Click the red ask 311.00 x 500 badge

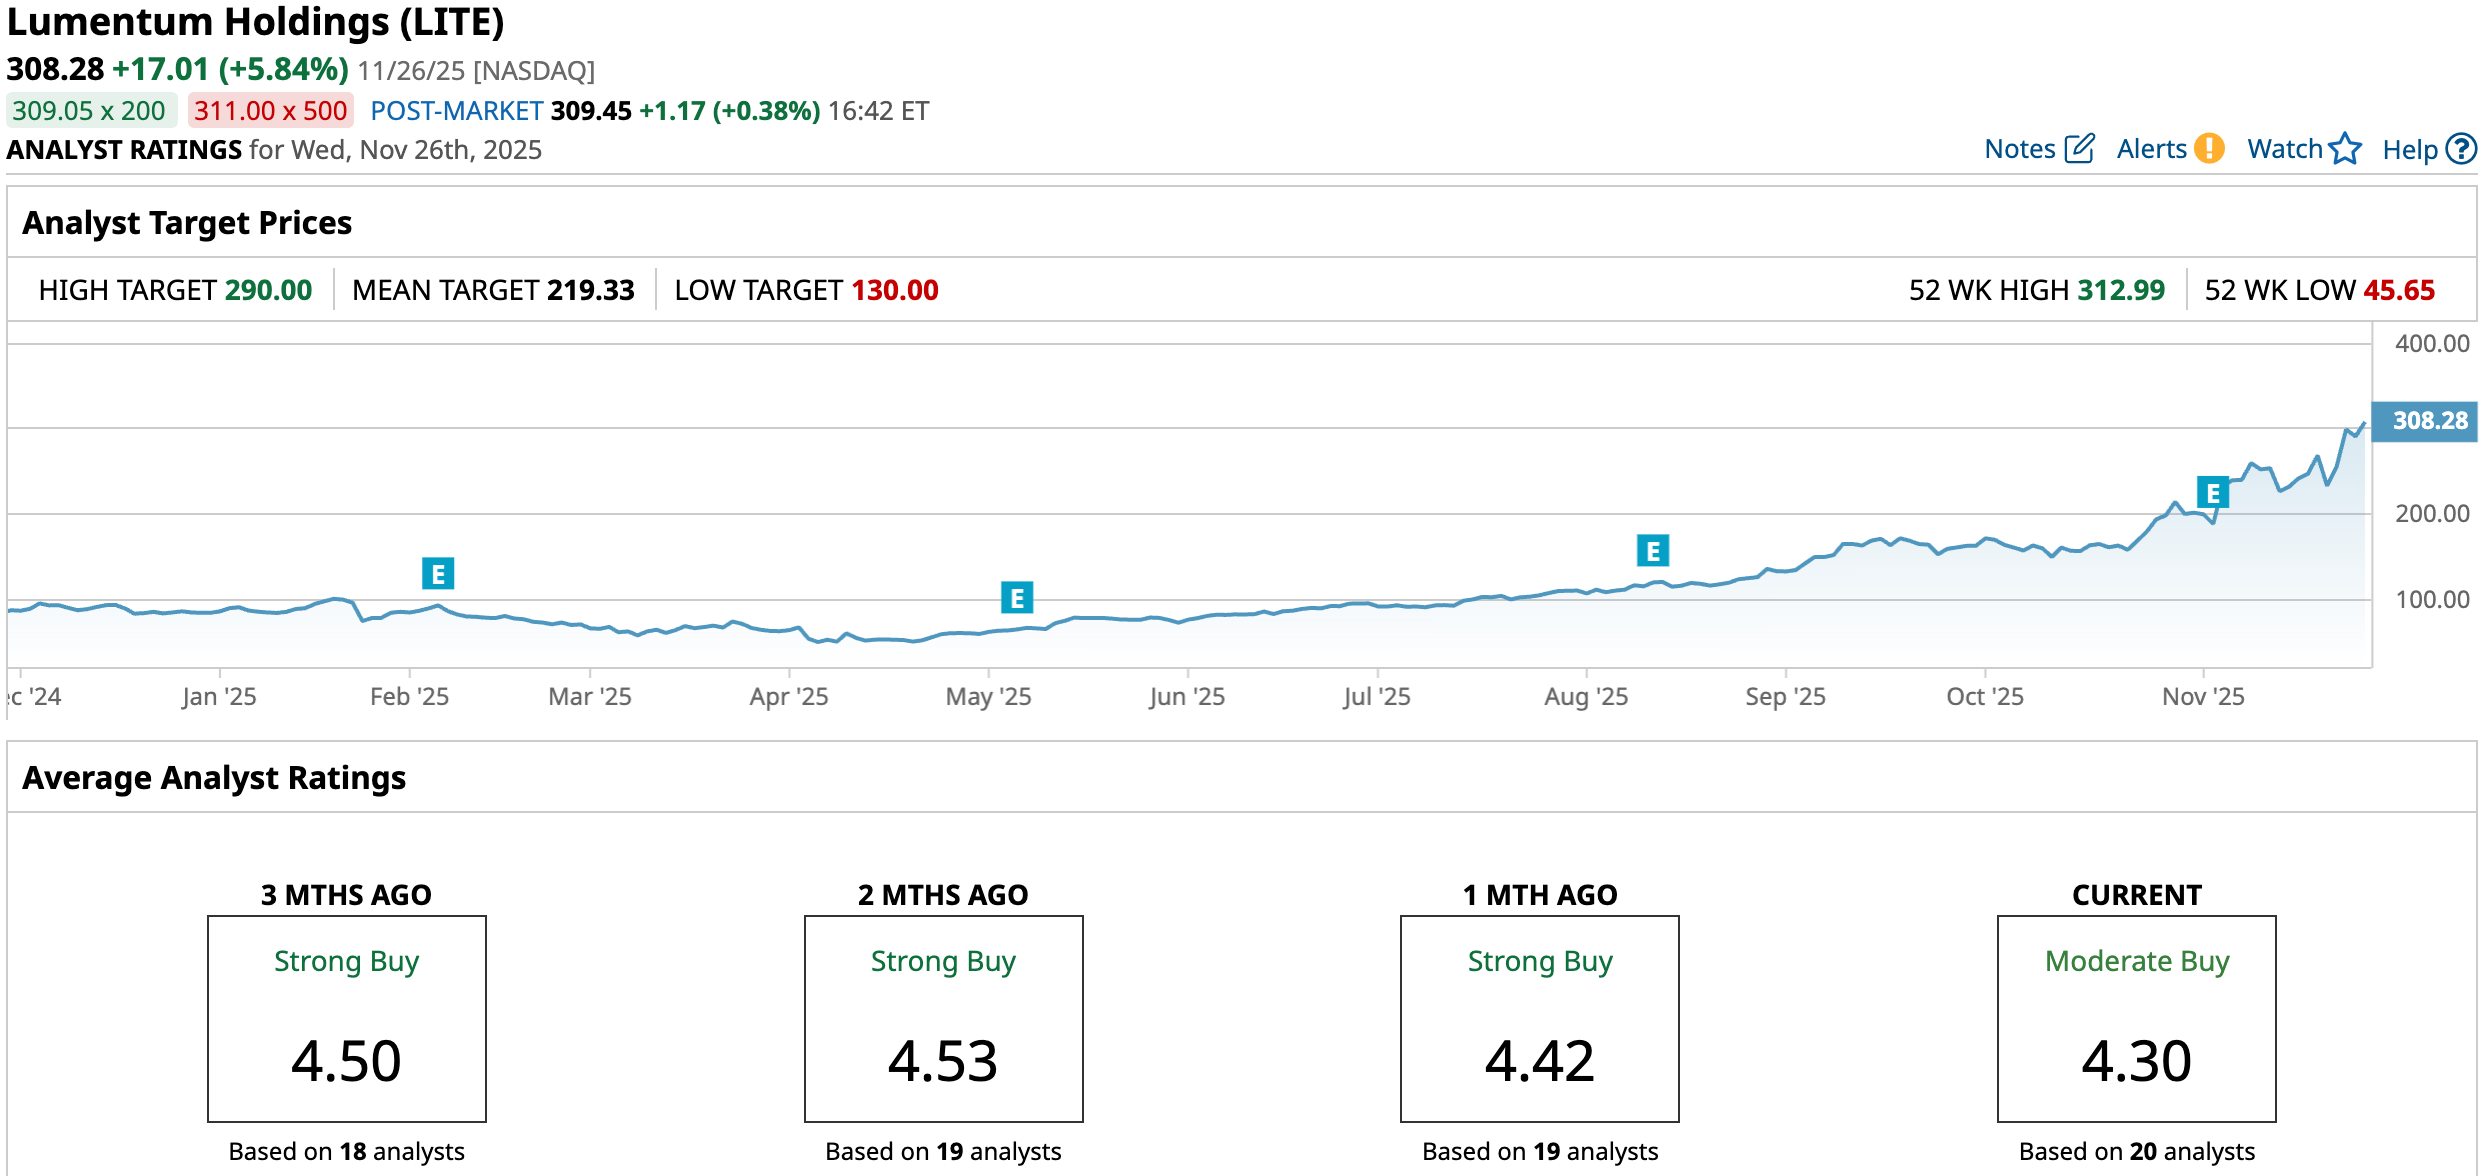point(271,110)
